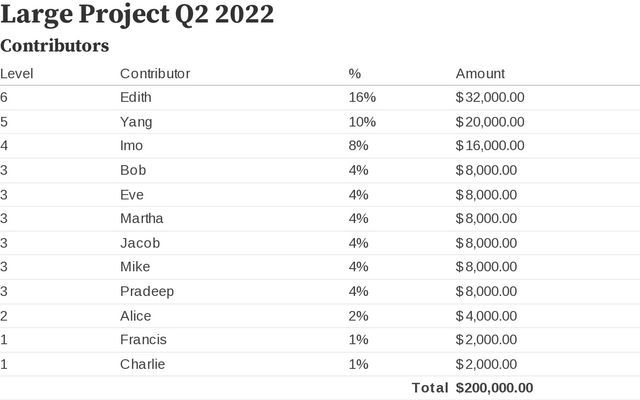Screen dimensions: 640x400
Task: Click on Martha in the table
Action: point(142,218)
